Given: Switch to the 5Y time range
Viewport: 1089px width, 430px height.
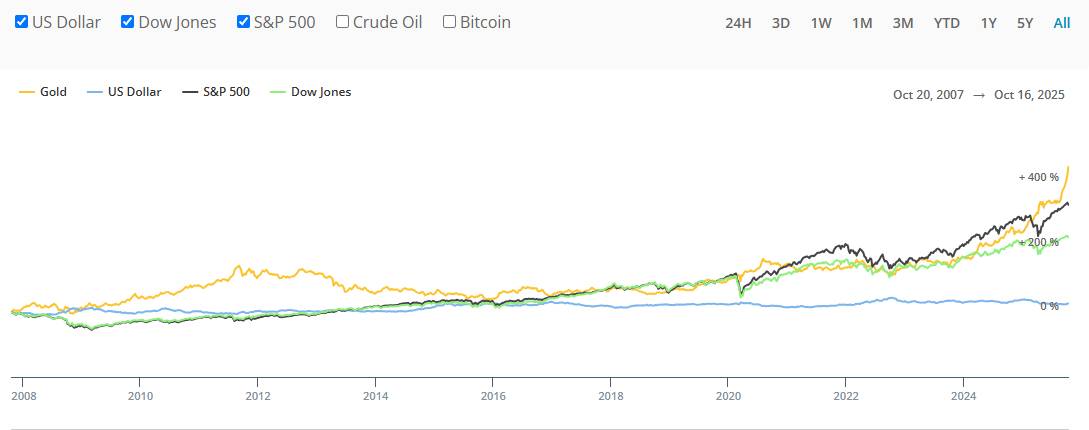Looking at the screenshot, I should pos(1025,23).
